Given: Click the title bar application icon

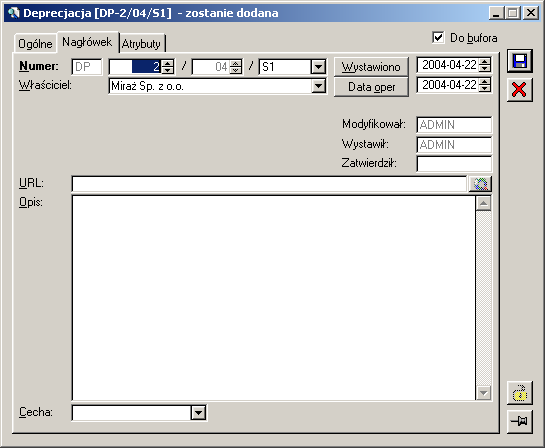Looking at the screenshot, I should coord(14,13).
